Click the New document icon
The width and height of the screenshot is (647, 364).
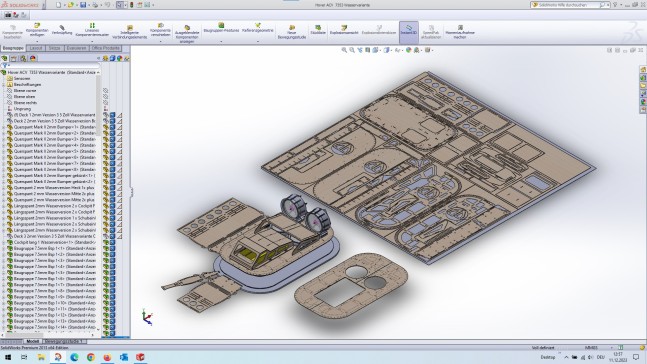click(58, 5)
